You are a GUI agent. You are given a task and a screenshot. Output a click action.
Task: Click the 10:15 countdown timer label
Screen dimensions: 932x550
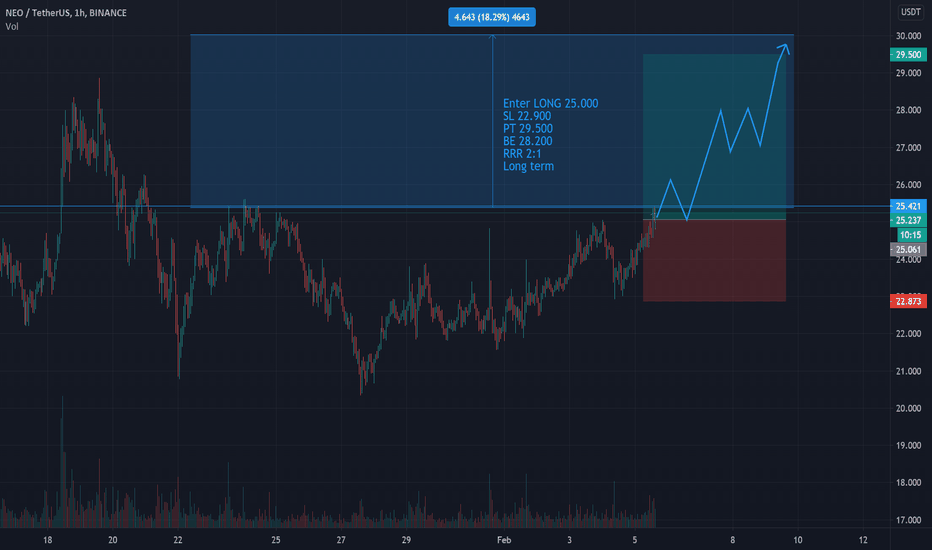pos(910,235)
